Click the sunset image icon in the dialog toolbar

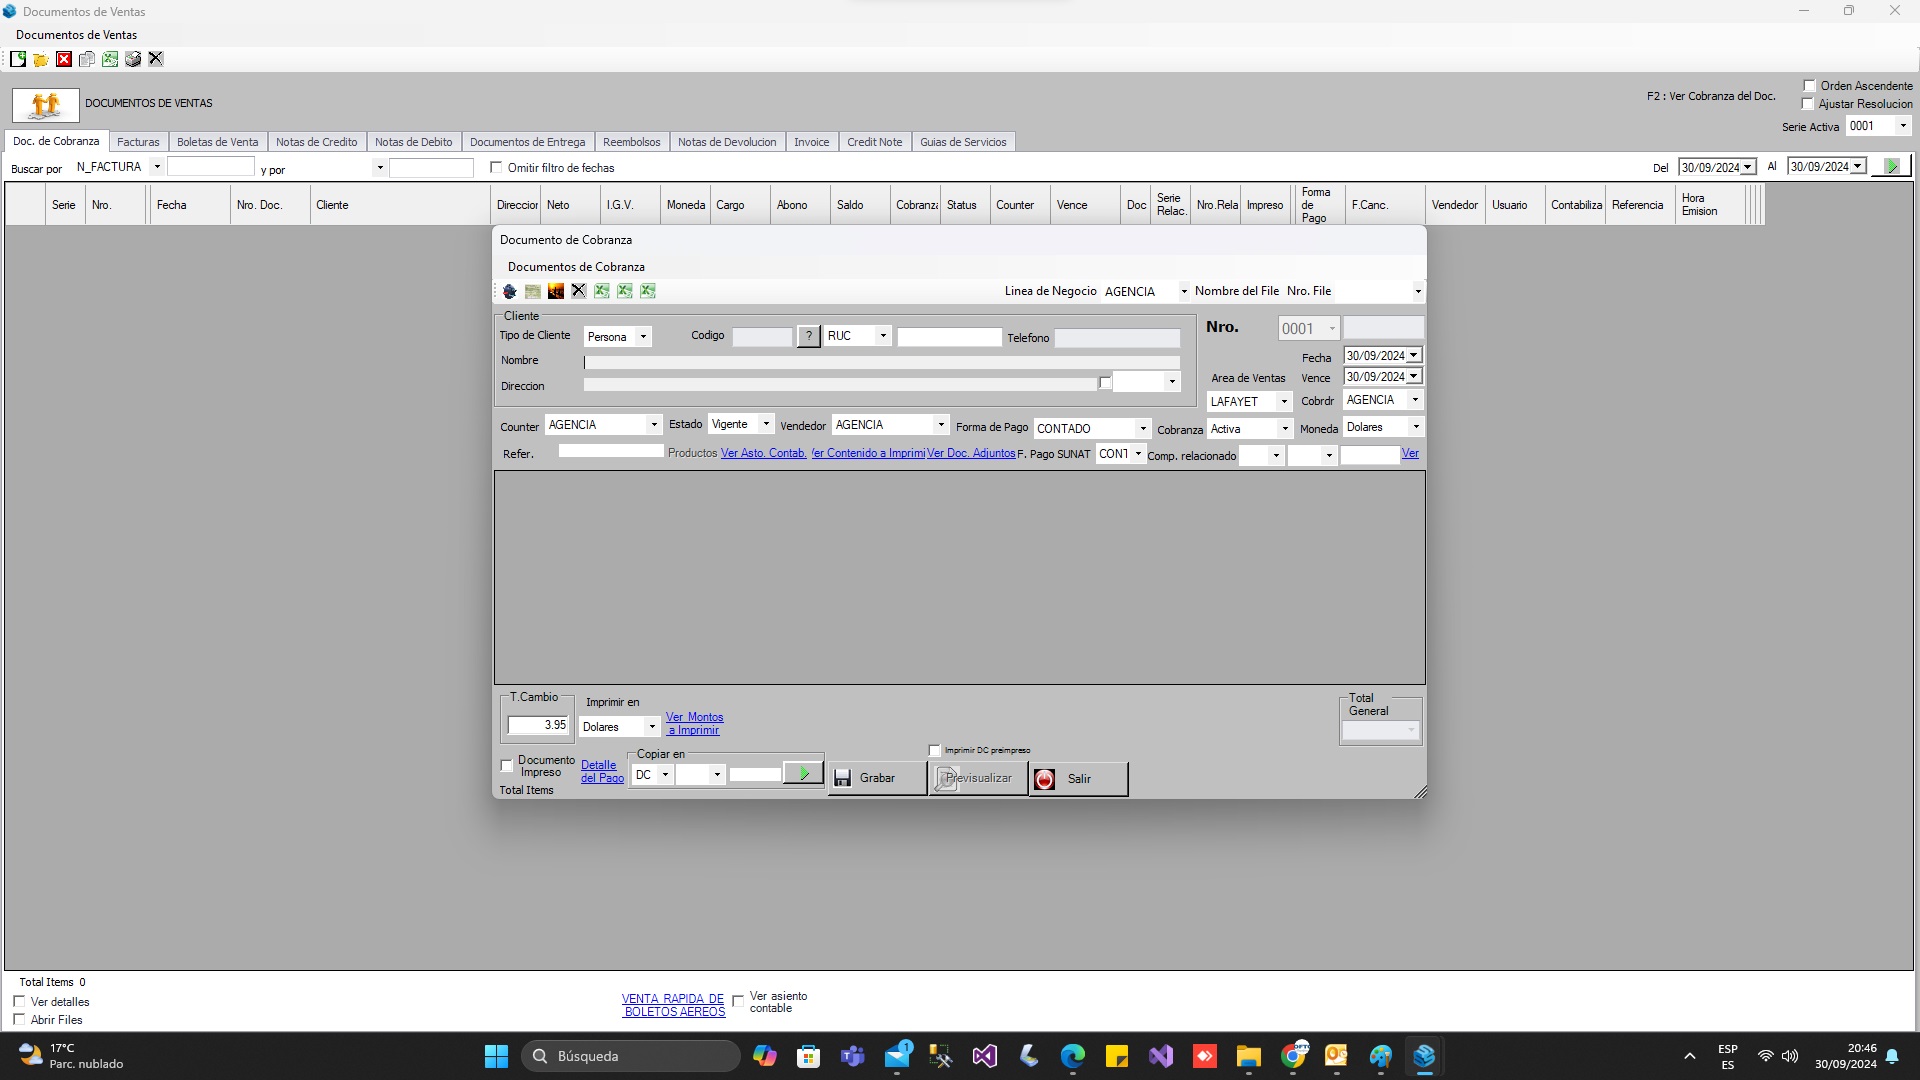(x=555, y=291)
